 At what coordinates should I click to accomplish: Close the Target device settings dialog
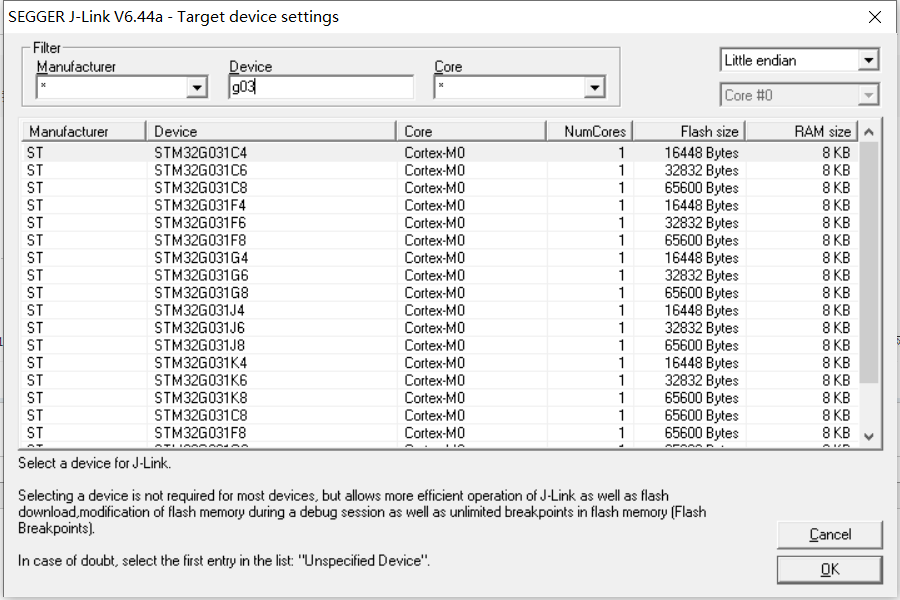[x=875, y=17]
